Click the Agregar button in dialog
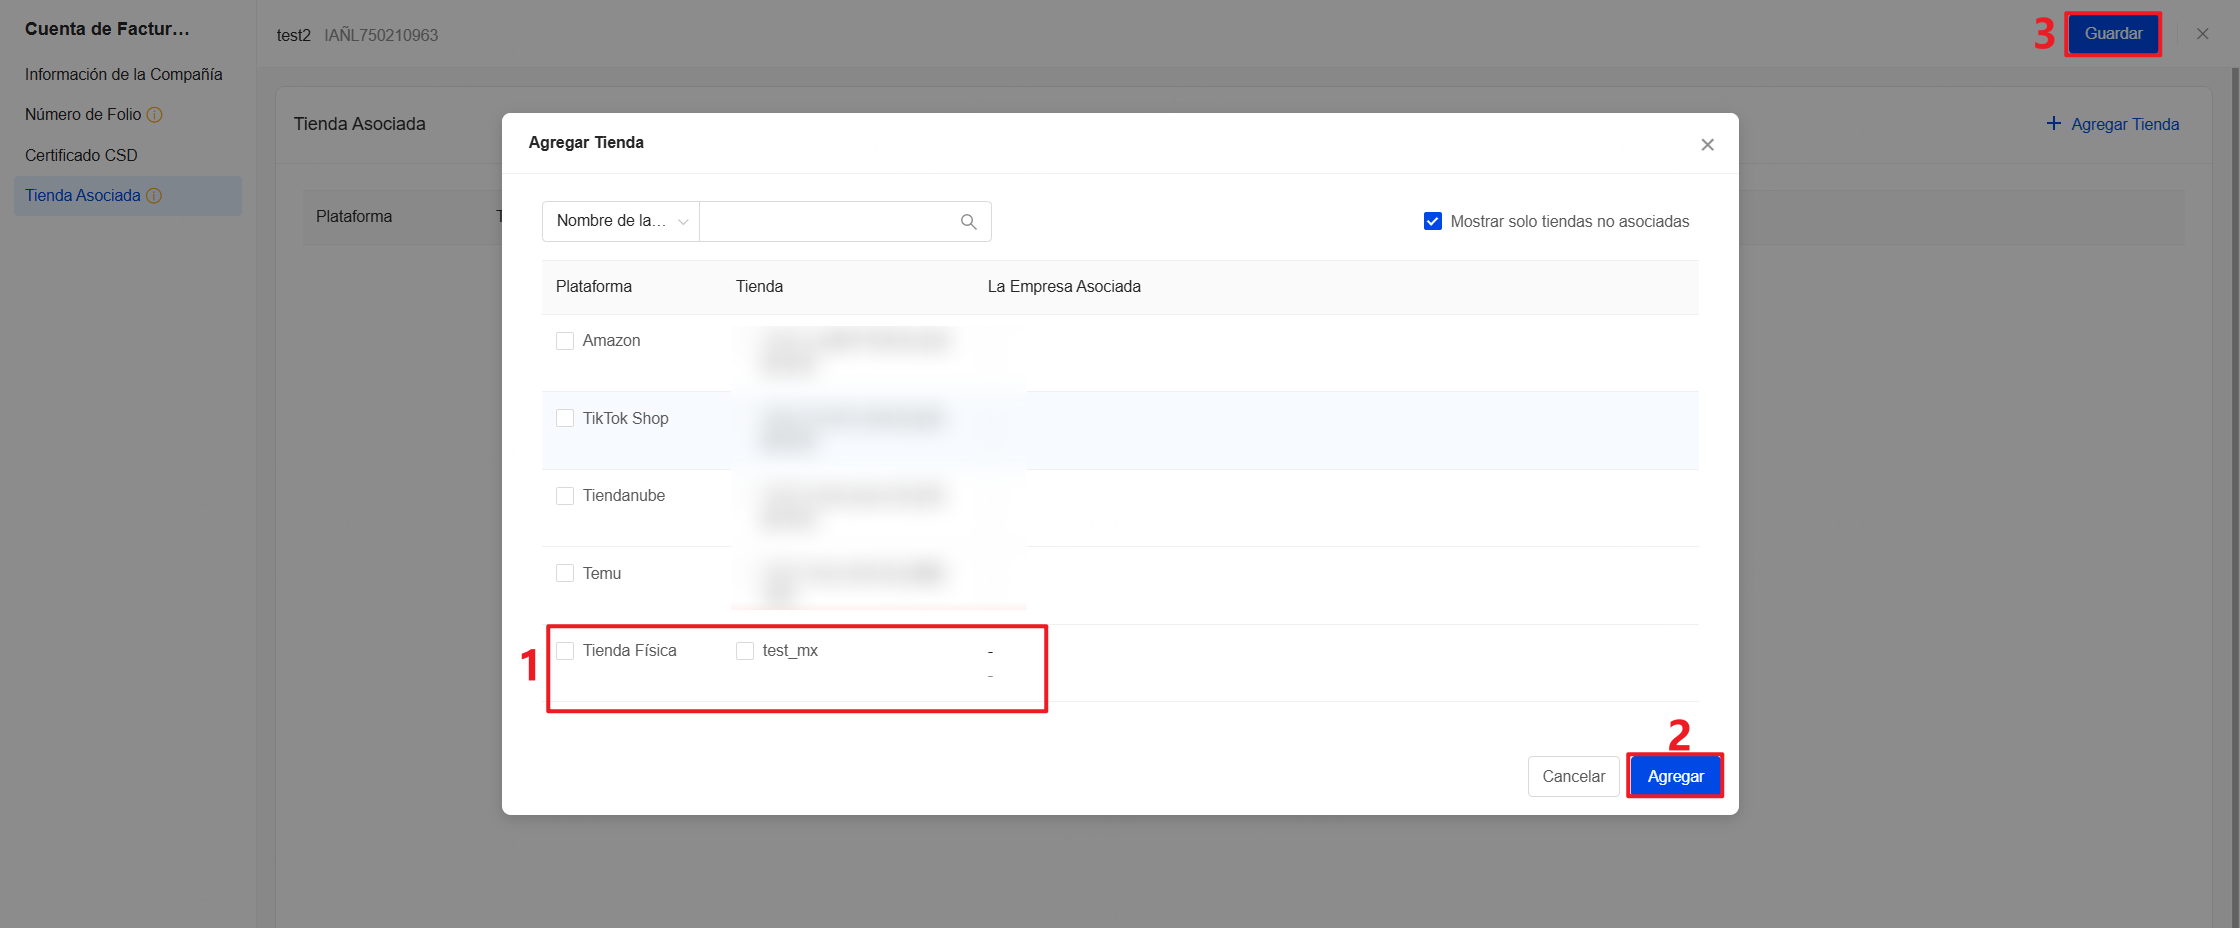The image size is (2240, 928). click(1675, 776)
